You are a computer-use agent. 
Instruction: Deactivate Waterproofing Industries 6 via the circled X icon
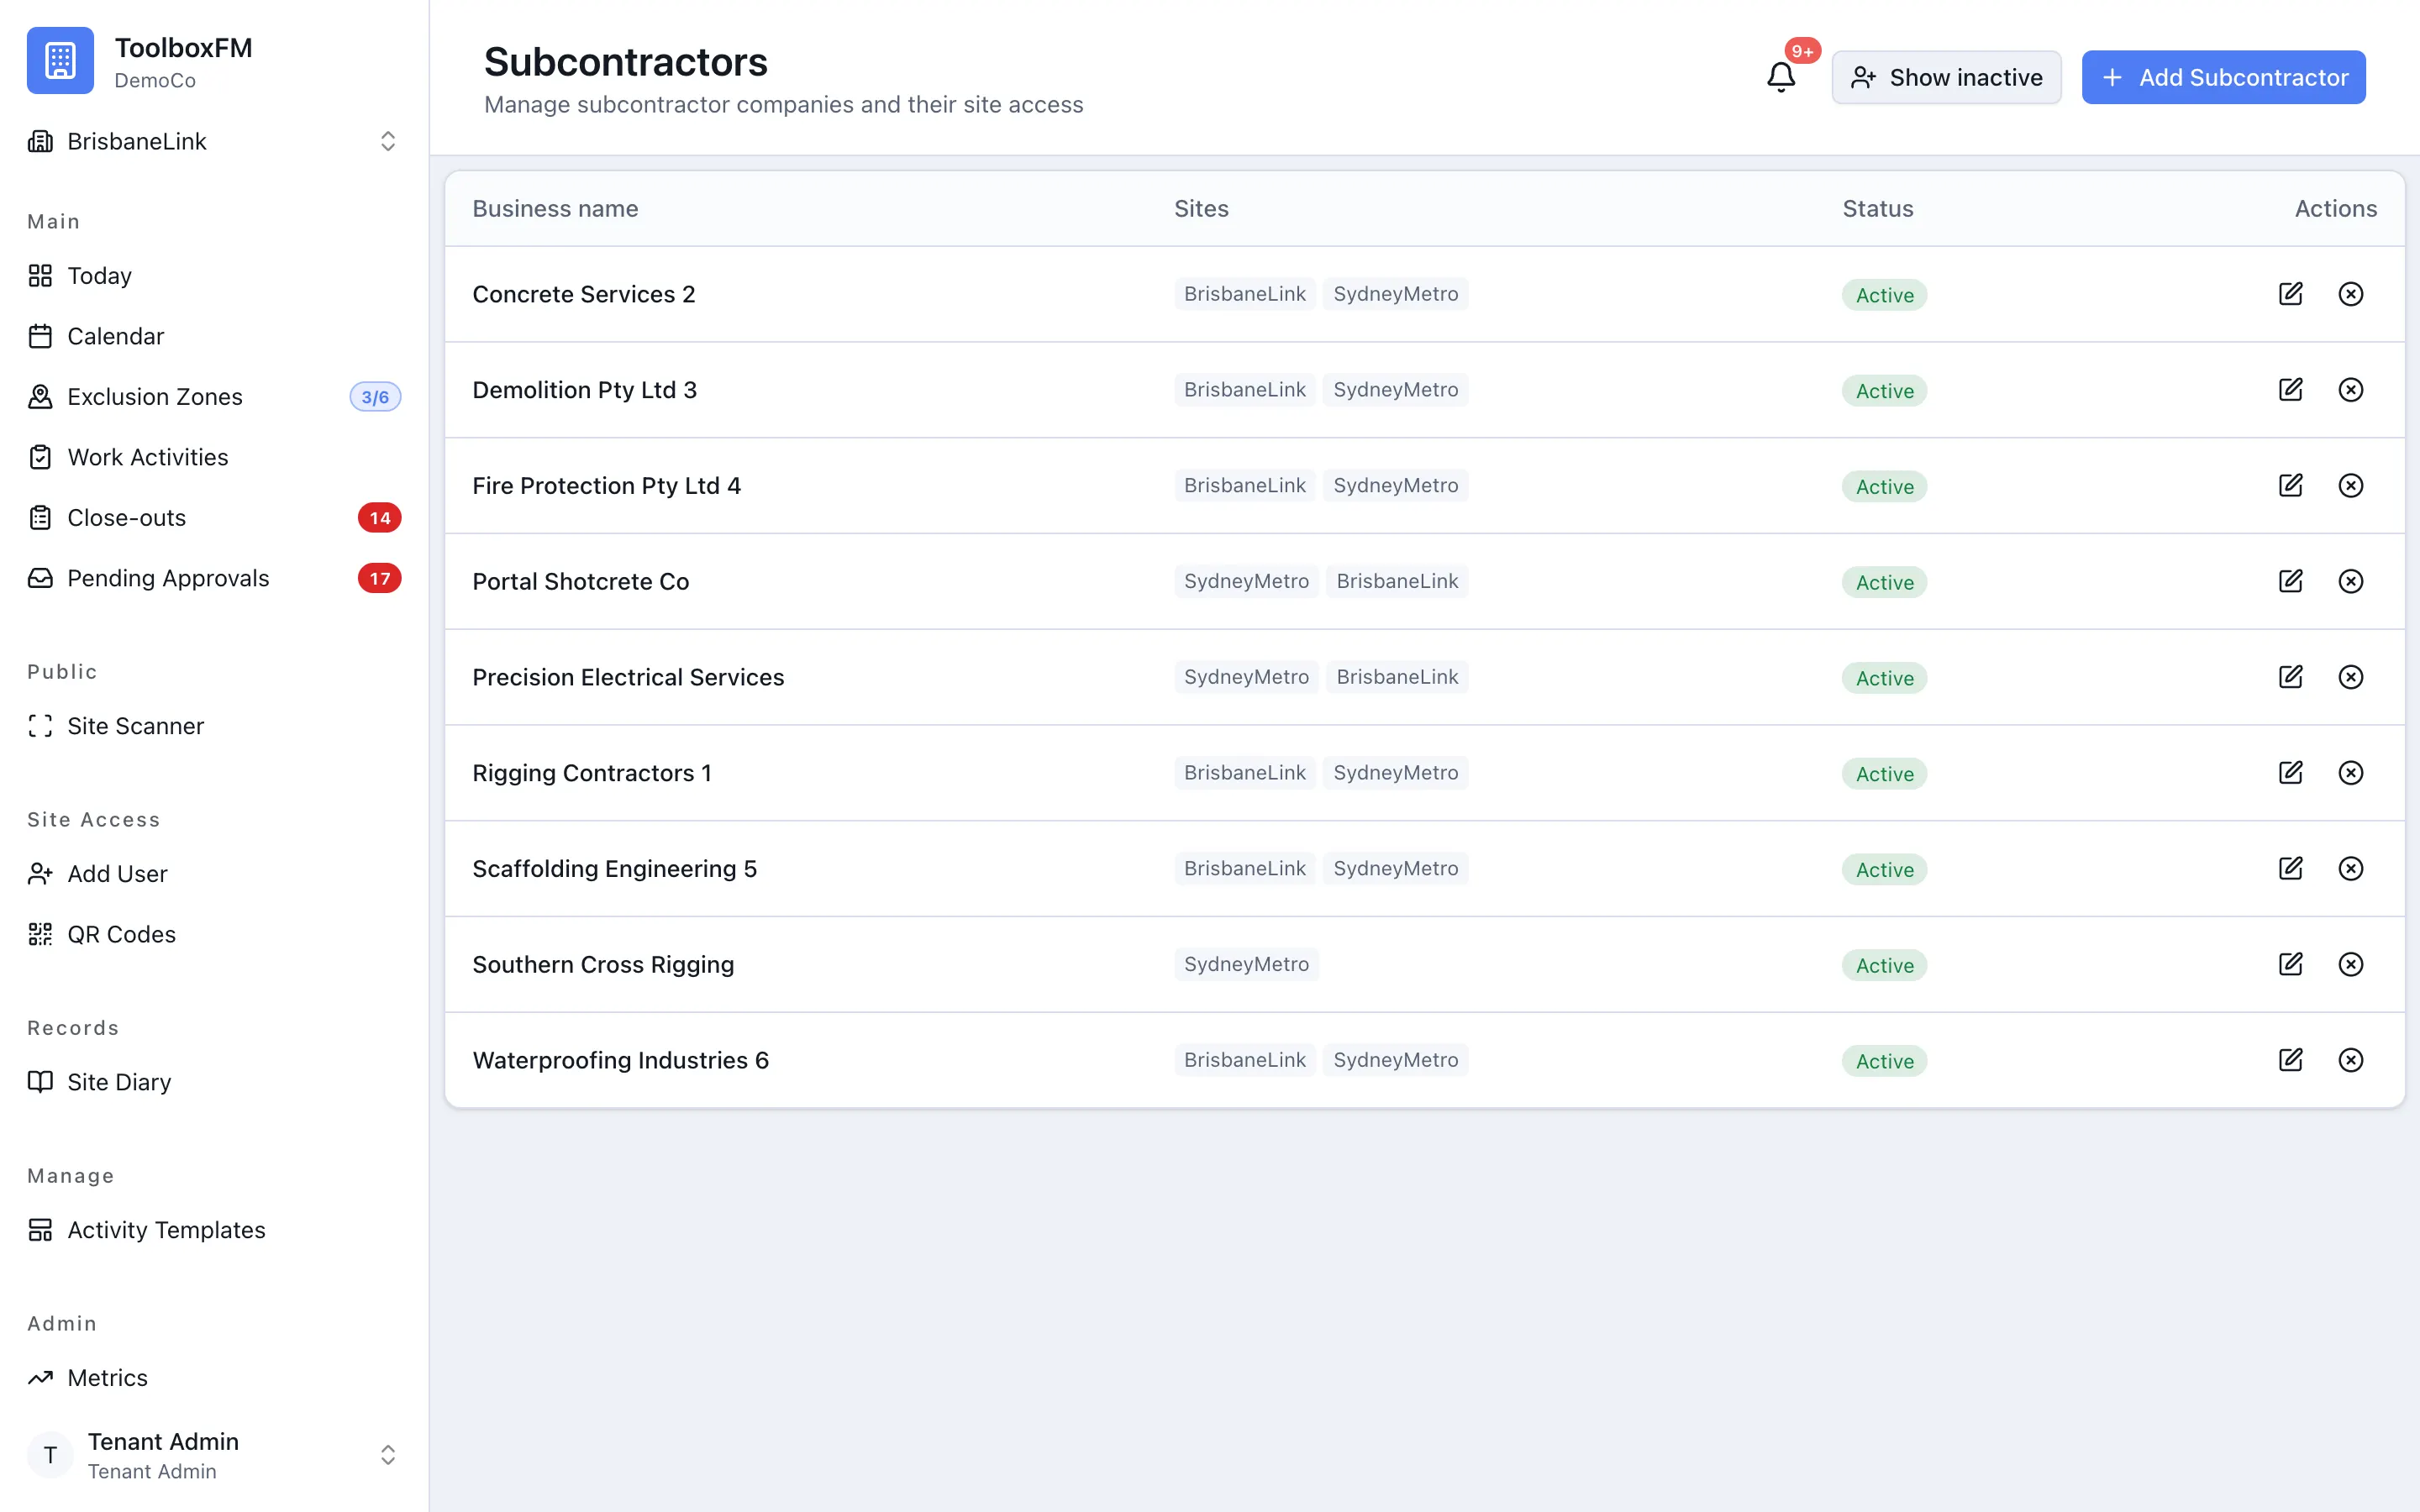click(2350, 1060)
